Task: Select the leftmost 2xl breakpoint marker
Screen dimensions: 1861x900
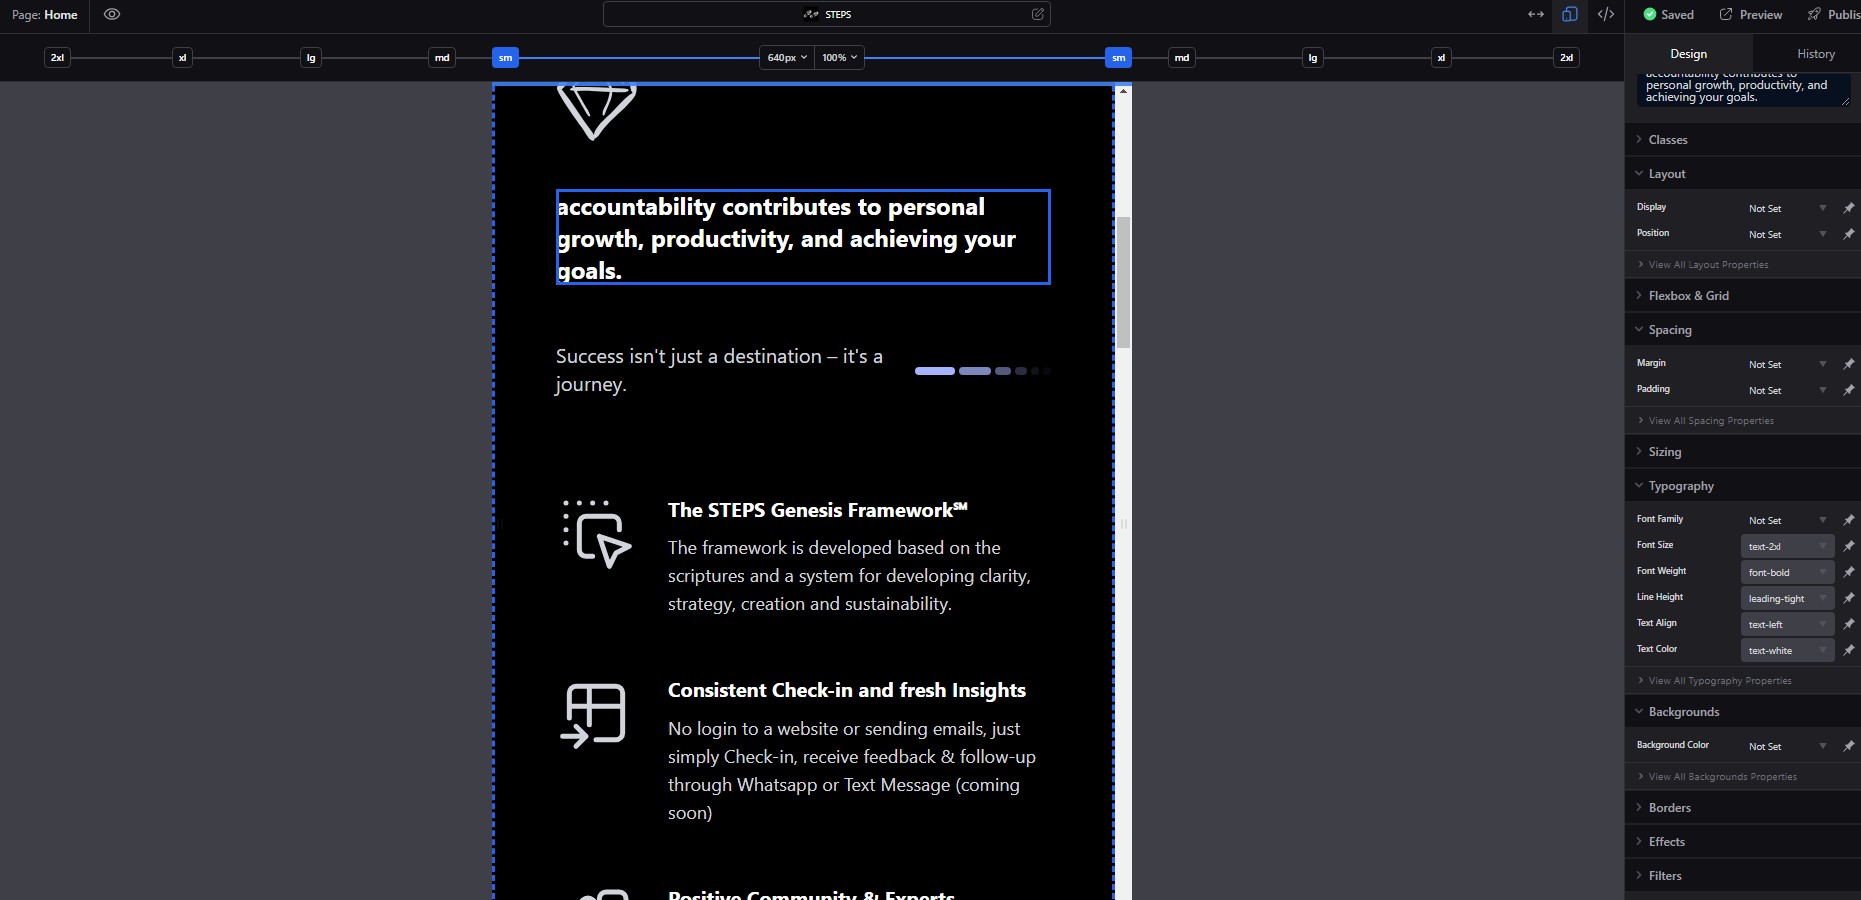Action: (58, 58)
